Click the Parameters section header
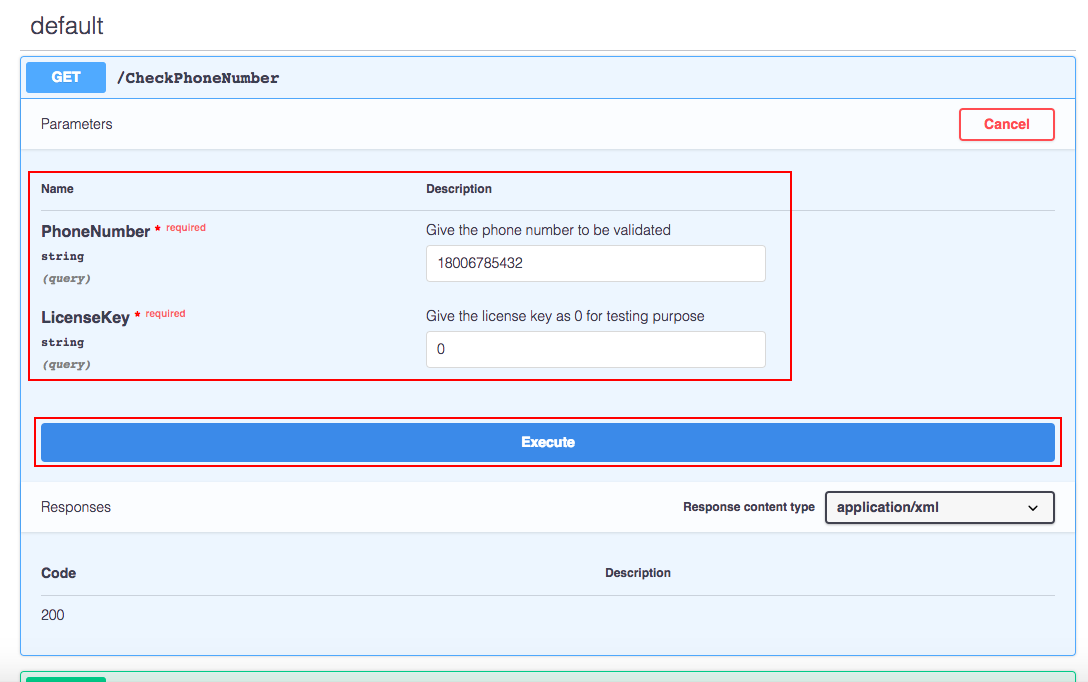1088x682 pixels. coord(77,124)
